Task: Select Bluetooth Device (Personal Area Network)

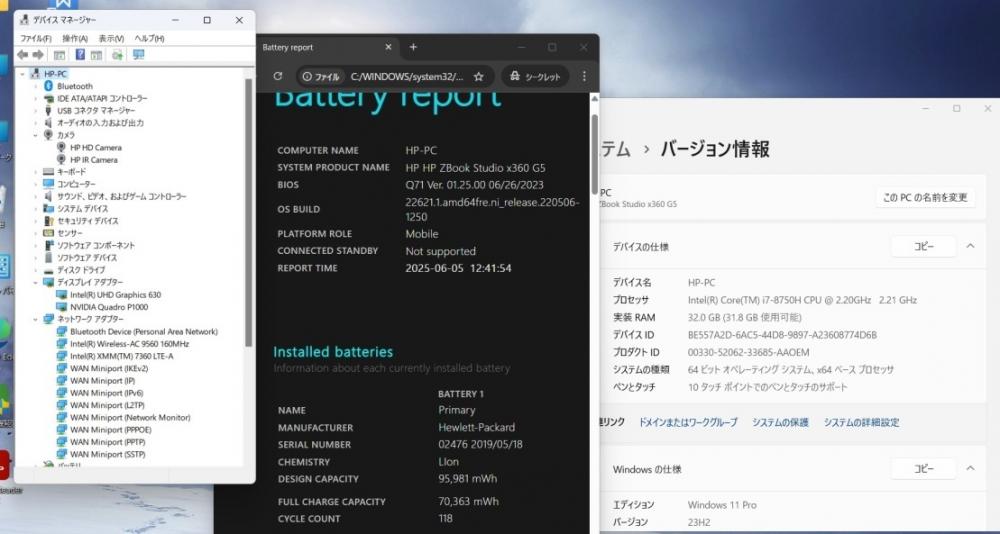Action: [144, 332]
